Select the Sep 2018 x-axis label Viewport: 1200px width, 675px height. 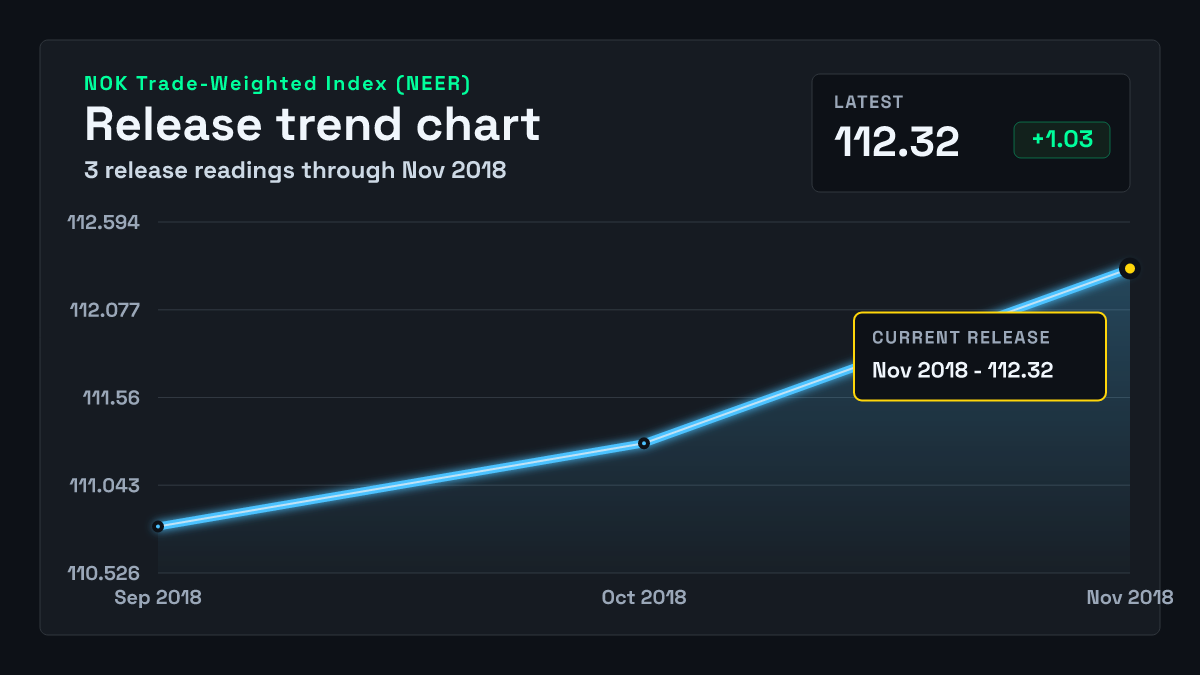[158, 597]
